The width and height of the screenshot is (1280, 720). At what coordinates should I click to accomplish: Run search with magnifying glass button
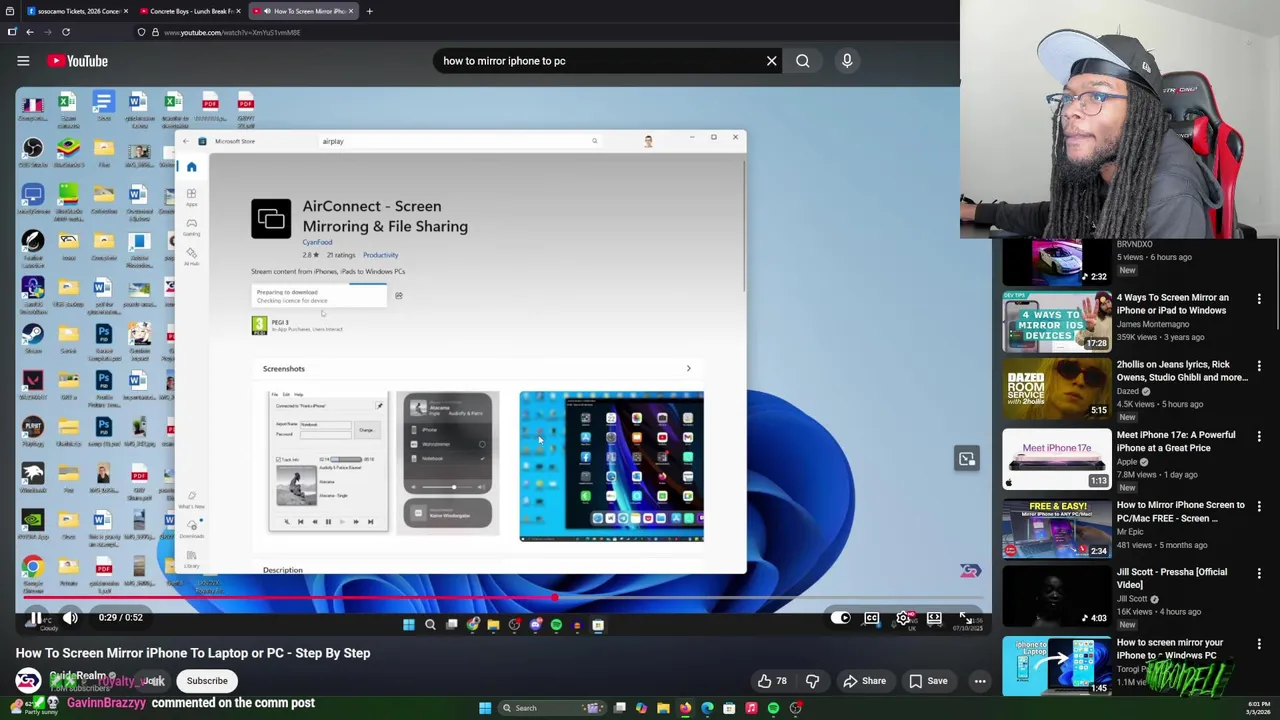pos(803,61)
